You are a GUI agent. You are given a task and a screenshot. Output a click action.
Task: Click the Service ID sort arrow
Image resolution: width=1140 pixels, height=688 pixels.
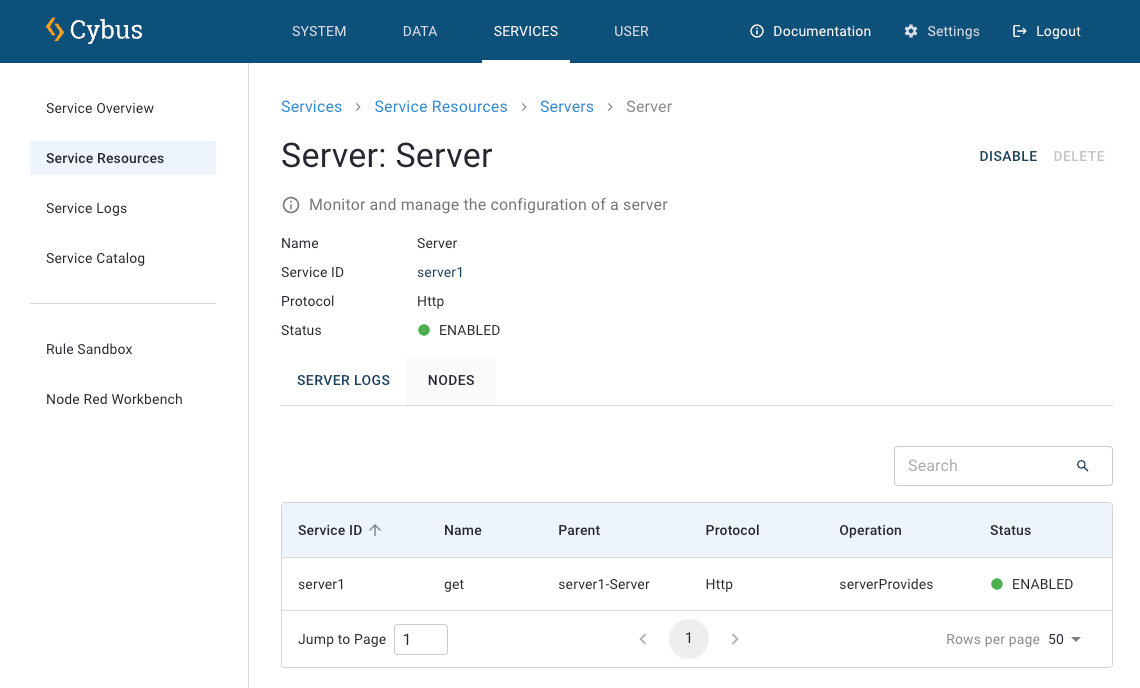376,530
